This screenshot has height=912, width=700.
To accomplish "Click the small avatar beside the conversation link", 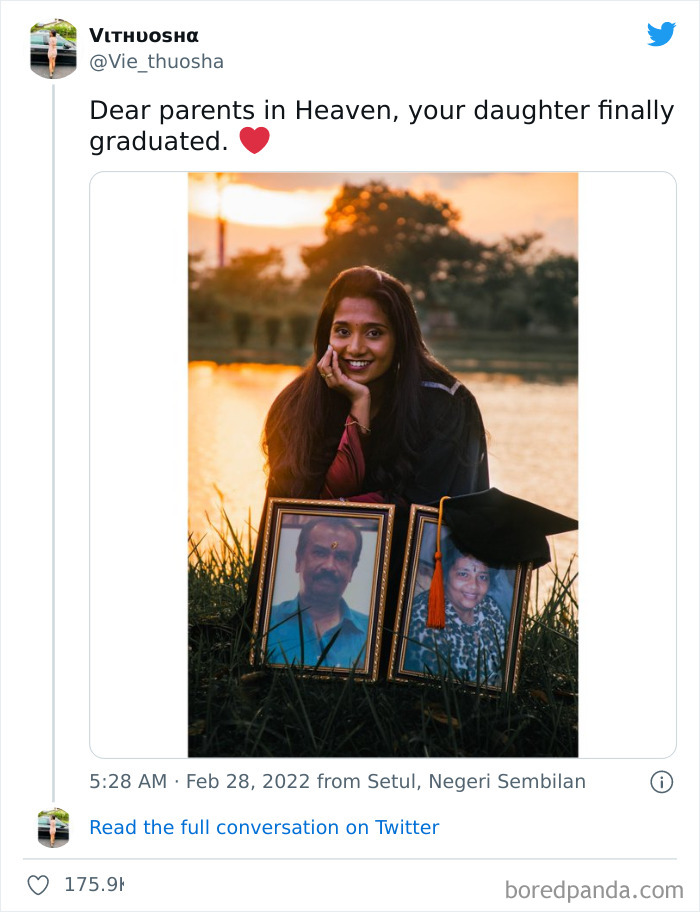I will 53,828.
